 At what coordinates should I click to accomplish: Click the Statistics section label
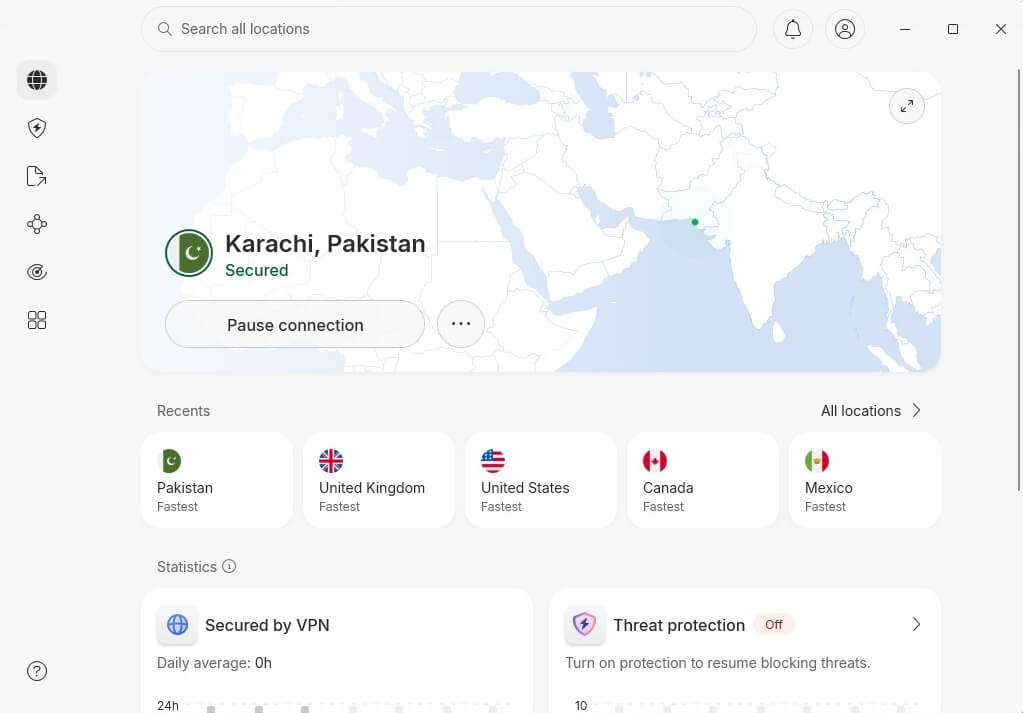pyautogui.click(x=187, y=567)
